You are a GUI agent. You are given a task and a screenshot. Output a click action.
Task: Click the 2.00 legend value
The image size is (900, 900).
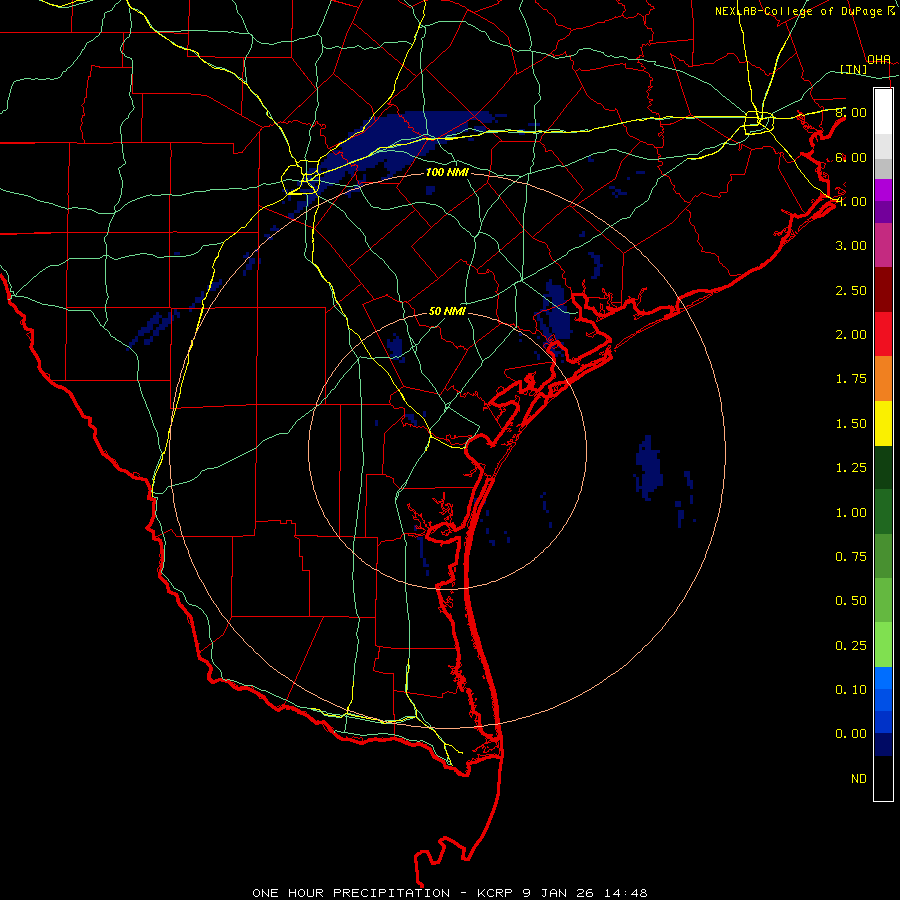(x=851, y=335)
